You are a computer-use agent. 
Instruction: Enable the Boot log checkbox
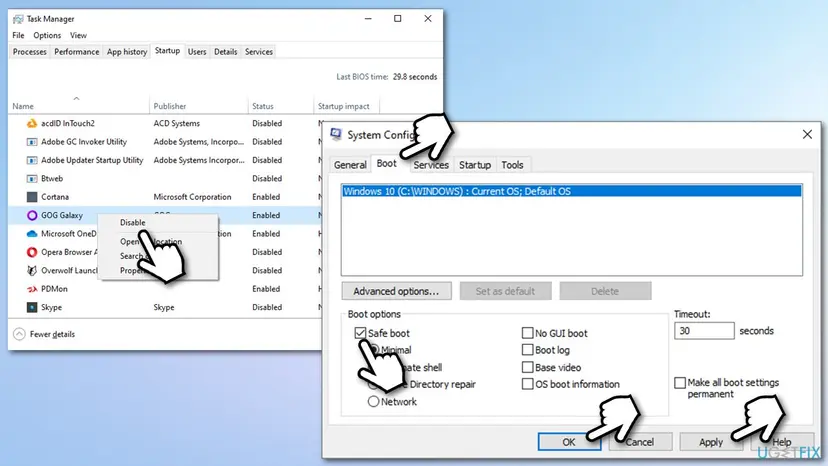point(527,350)
